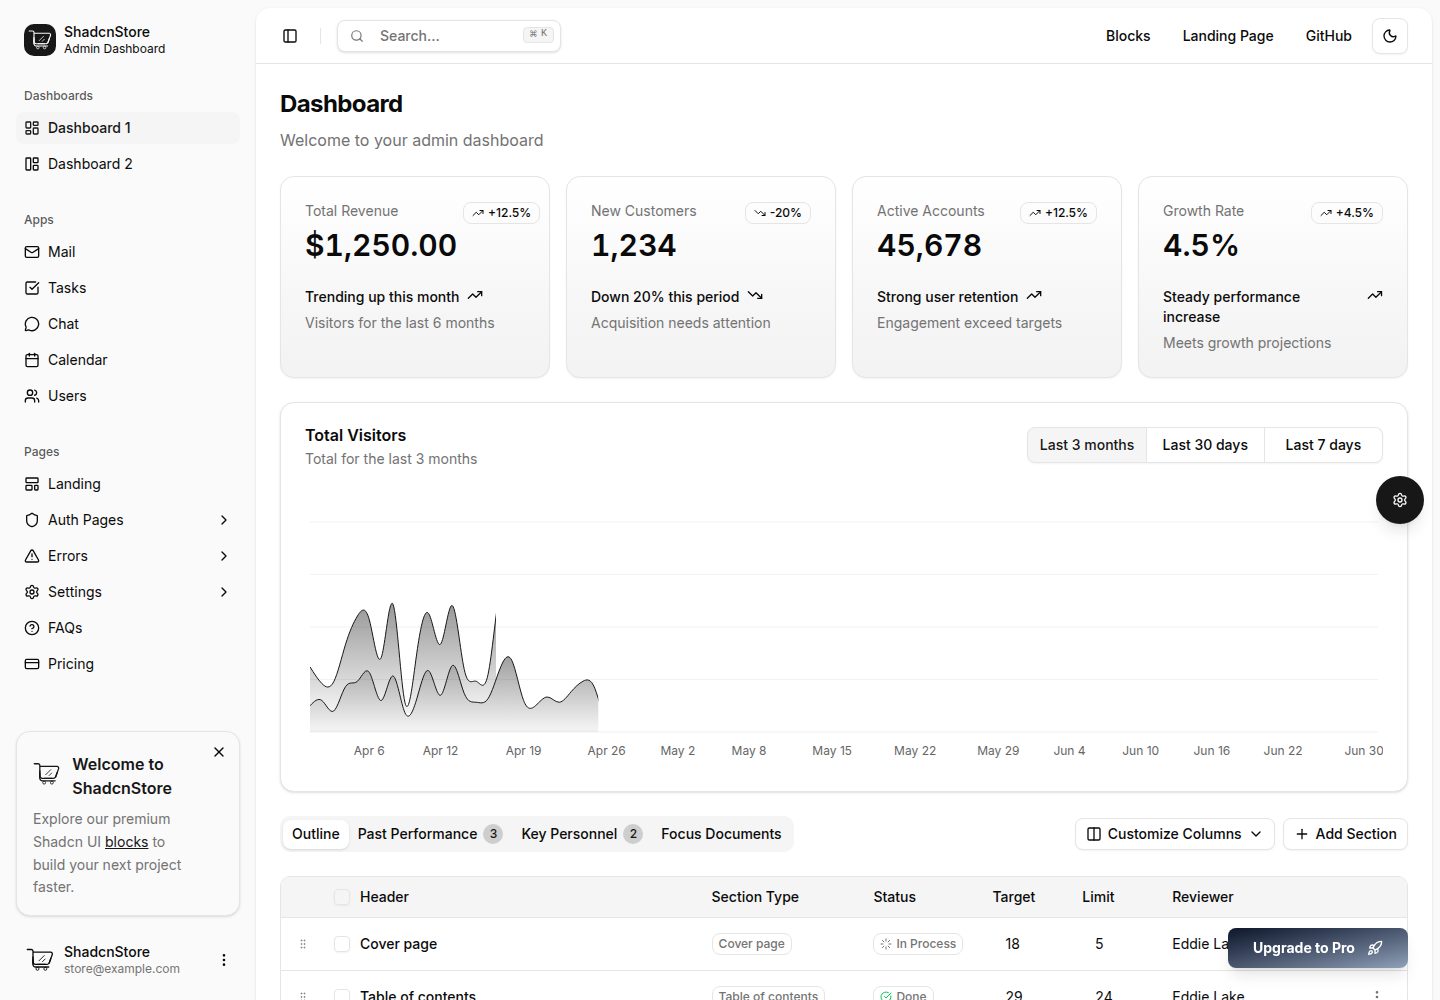Open Calendar in sidebar
The width and height of the screenshot is (1440, 1000).
coord(128,360)
